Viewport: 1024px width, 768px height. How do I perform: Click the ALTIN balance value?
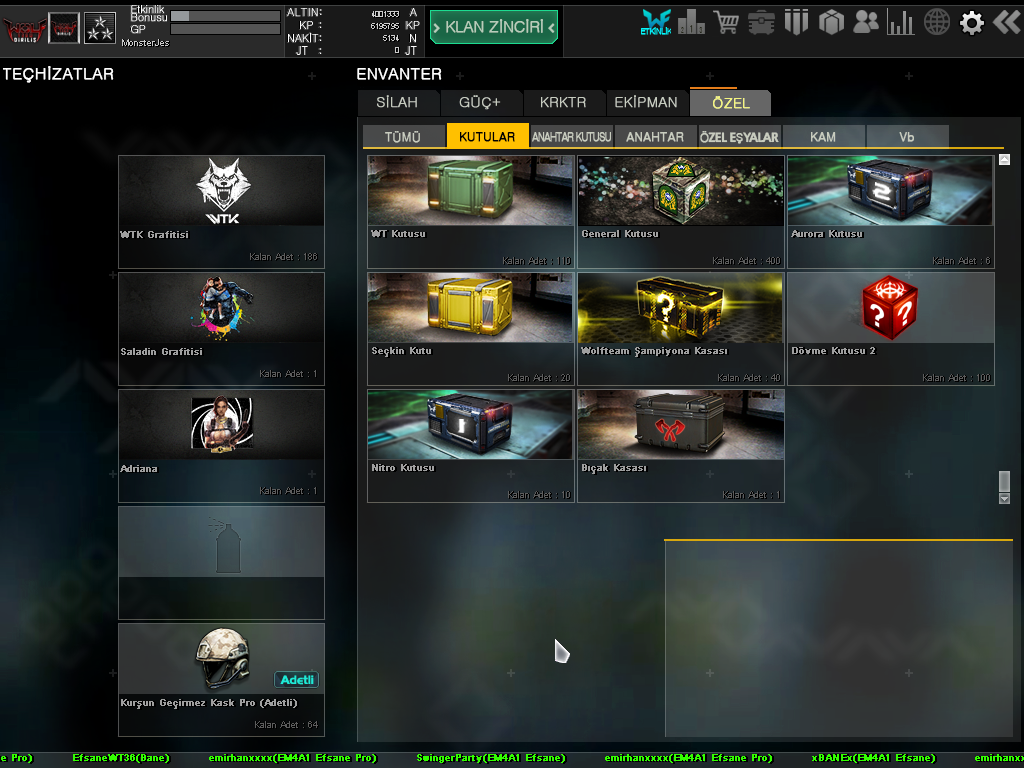385,14
